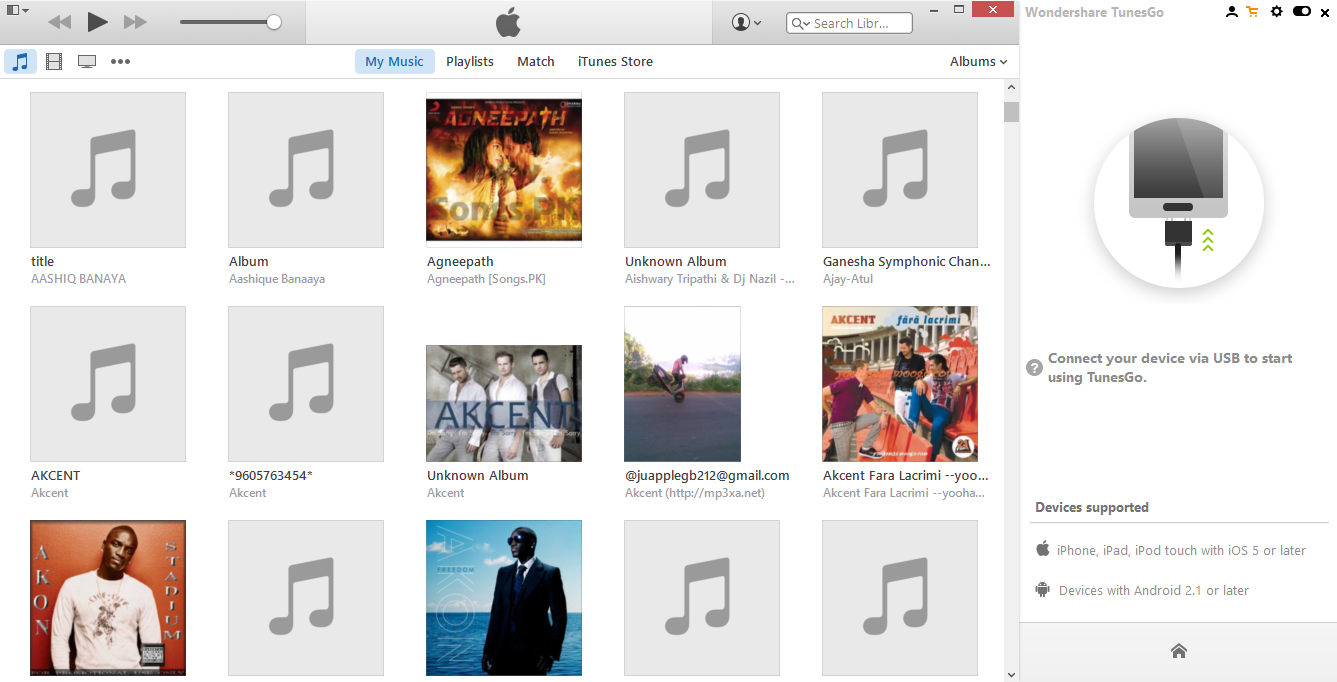Show more library types (ellipsis)
This screenshot has height=682, width=1337.
coord(120,61)
